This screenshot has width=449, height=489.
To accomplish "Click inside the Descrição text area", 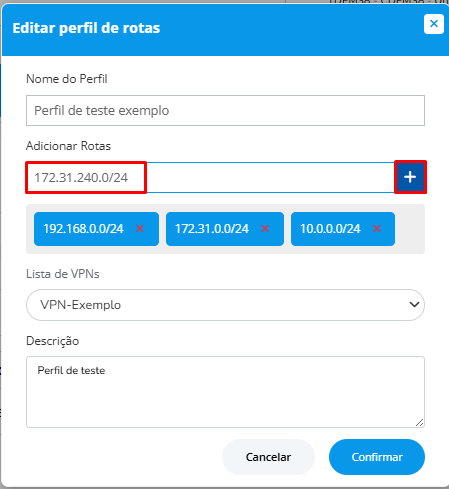I will tap(225, 392).
